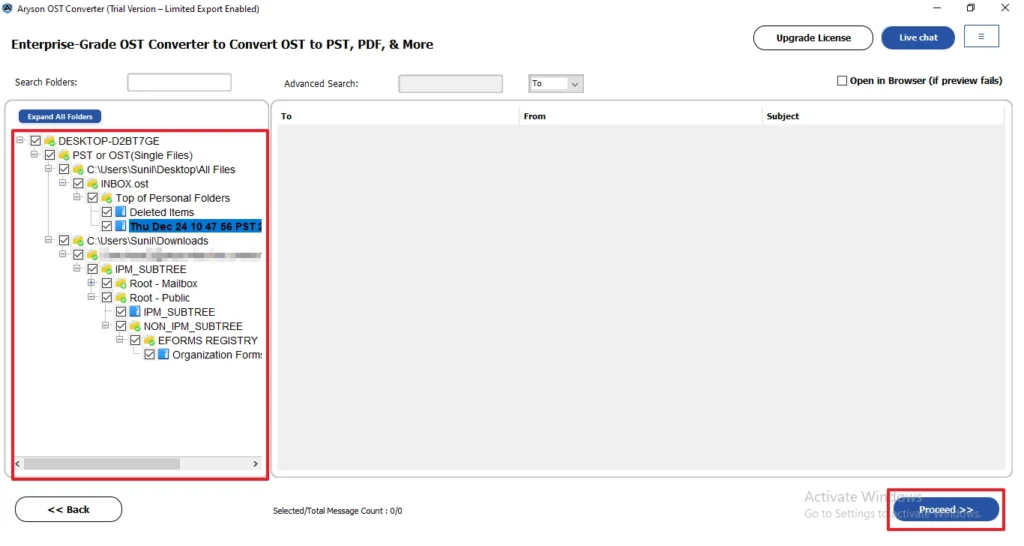Uncheck PST or OST(Single Files) checkbox

tap(50, 155)
